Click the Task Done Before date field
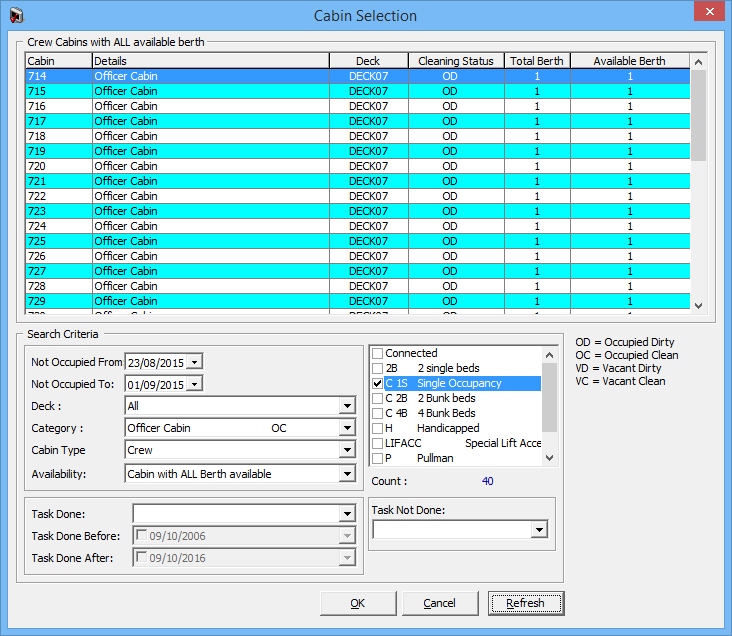Image resolution: width=732 pixels, height=636 pixels. click(x=243, y=536)
